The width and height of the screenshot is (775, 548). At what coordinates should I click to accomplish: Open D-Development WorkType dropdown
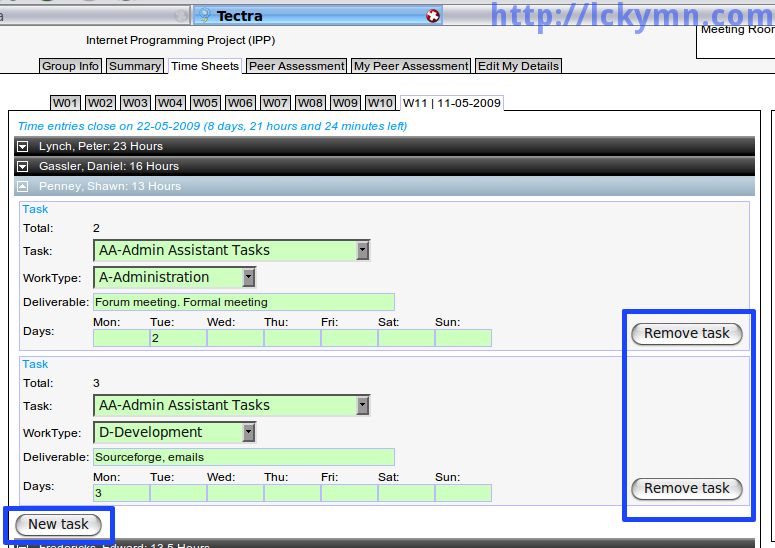click(x=174, y=432)
